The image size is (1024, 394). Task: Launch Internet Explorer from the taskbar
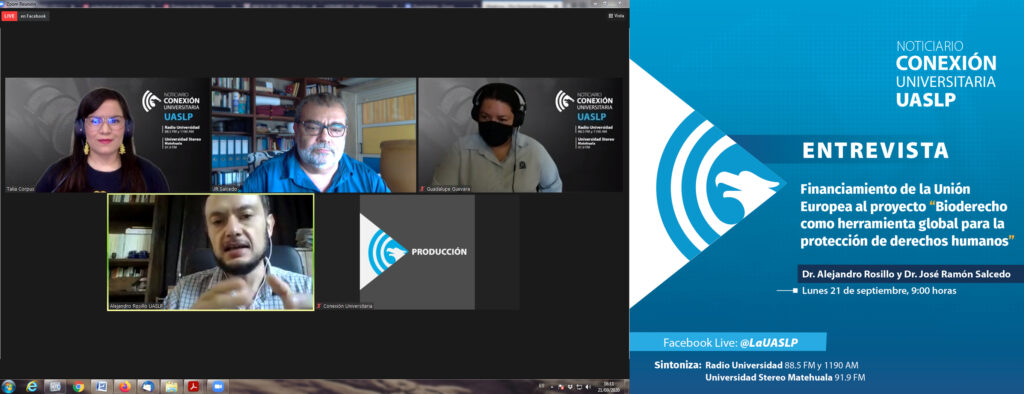pos(31,387)
